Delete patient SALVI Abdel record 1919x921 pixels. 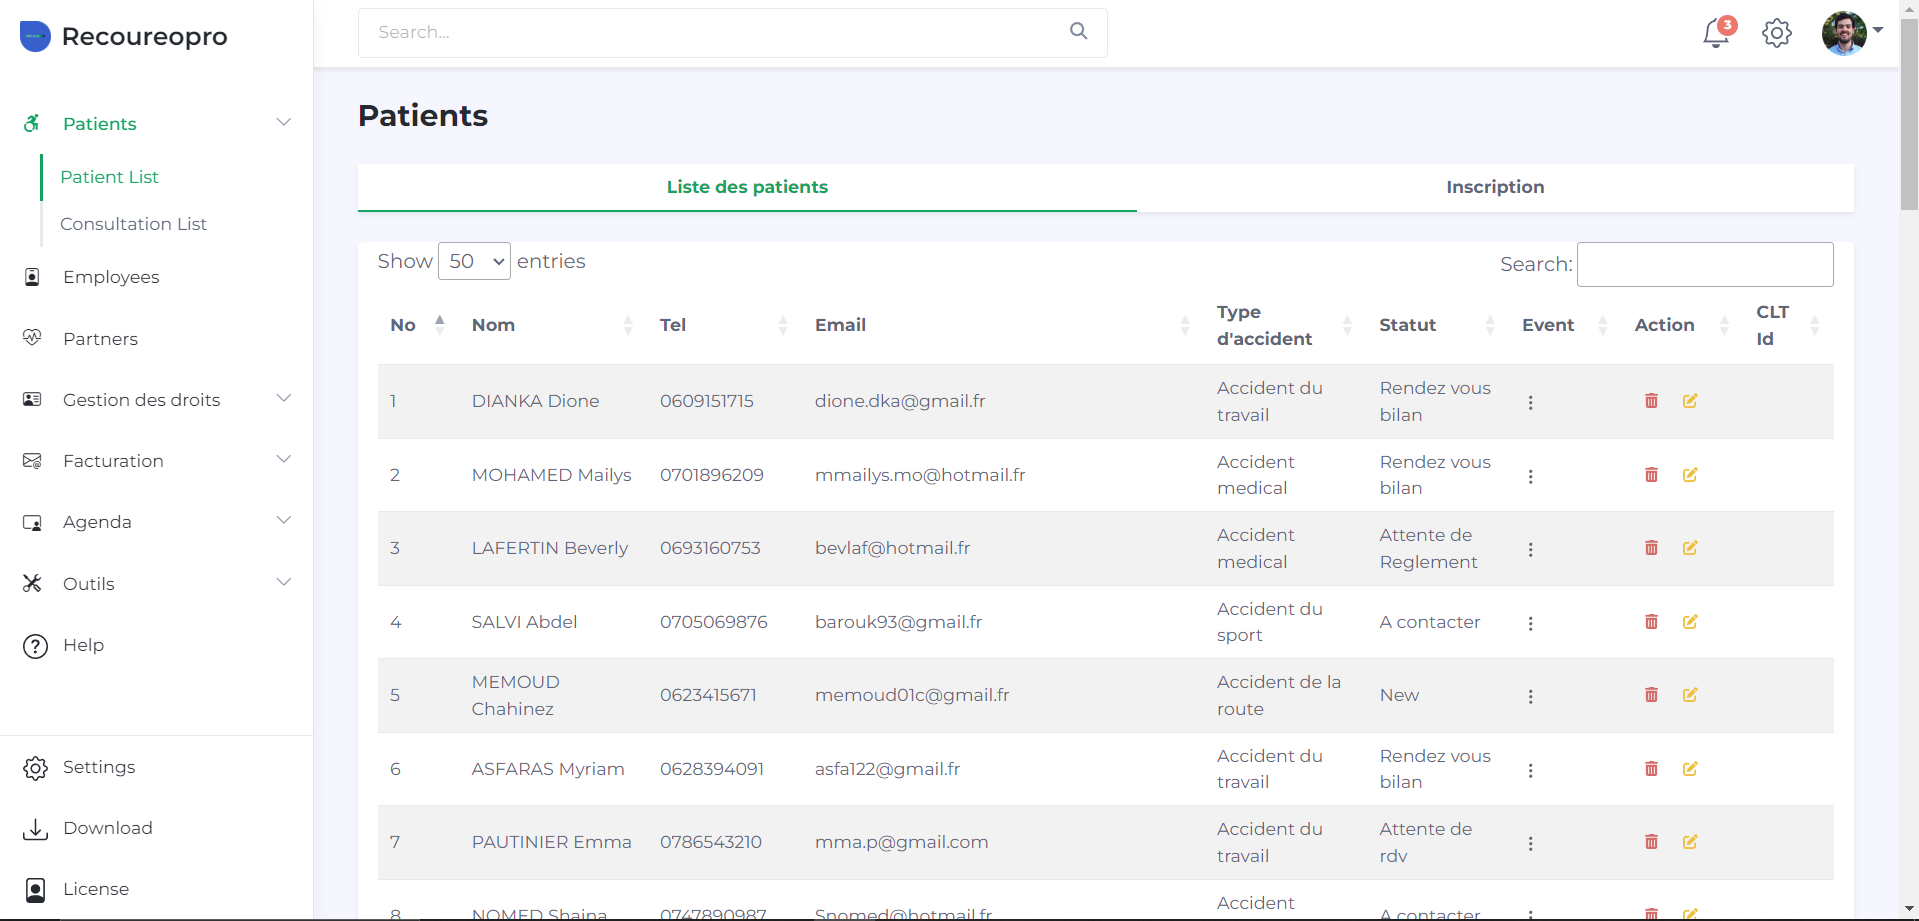(1651, 622)
